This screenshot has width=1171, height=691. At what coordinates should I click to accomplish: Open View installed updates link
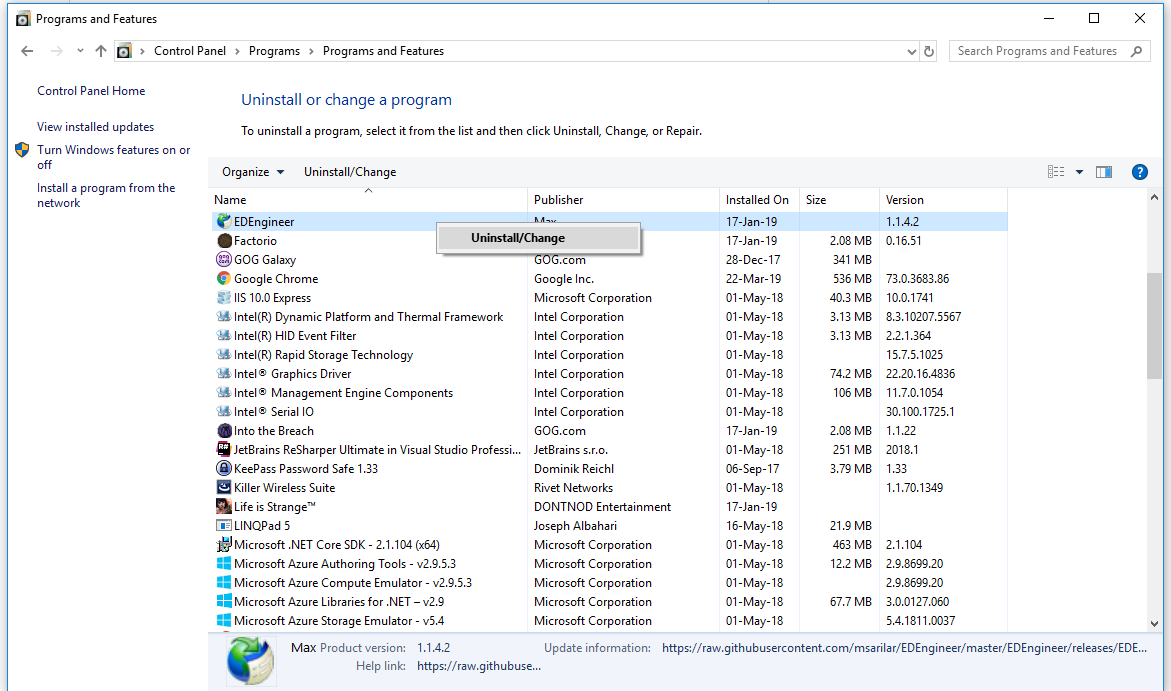(x=96, y=127)
